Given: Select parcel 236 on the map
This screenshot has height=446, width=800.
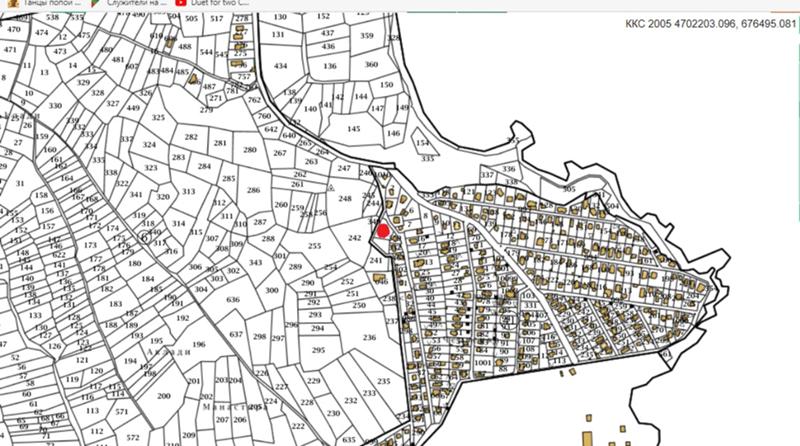Looking at the screenshot, I should 369,337.
